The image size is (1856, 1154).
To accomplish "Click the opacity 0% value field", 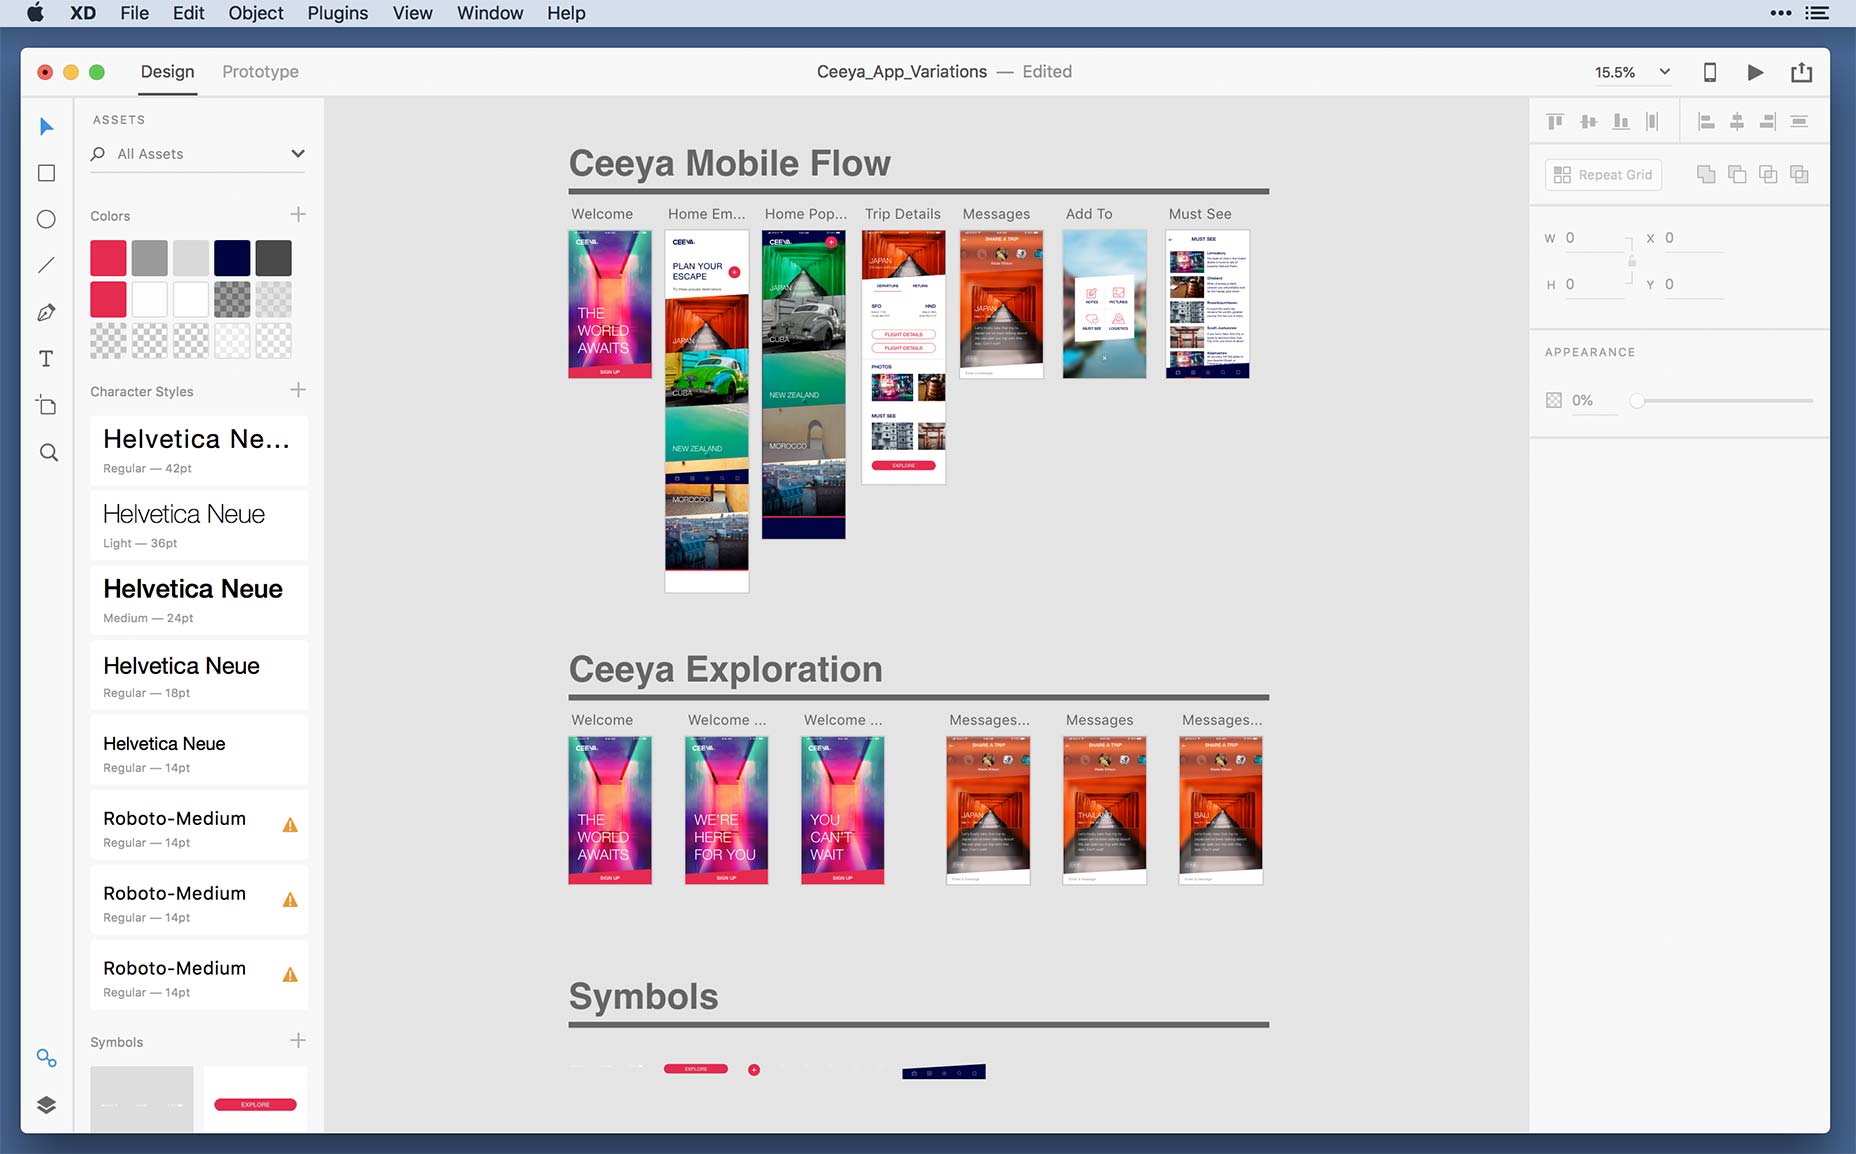I will (1593, 401).
